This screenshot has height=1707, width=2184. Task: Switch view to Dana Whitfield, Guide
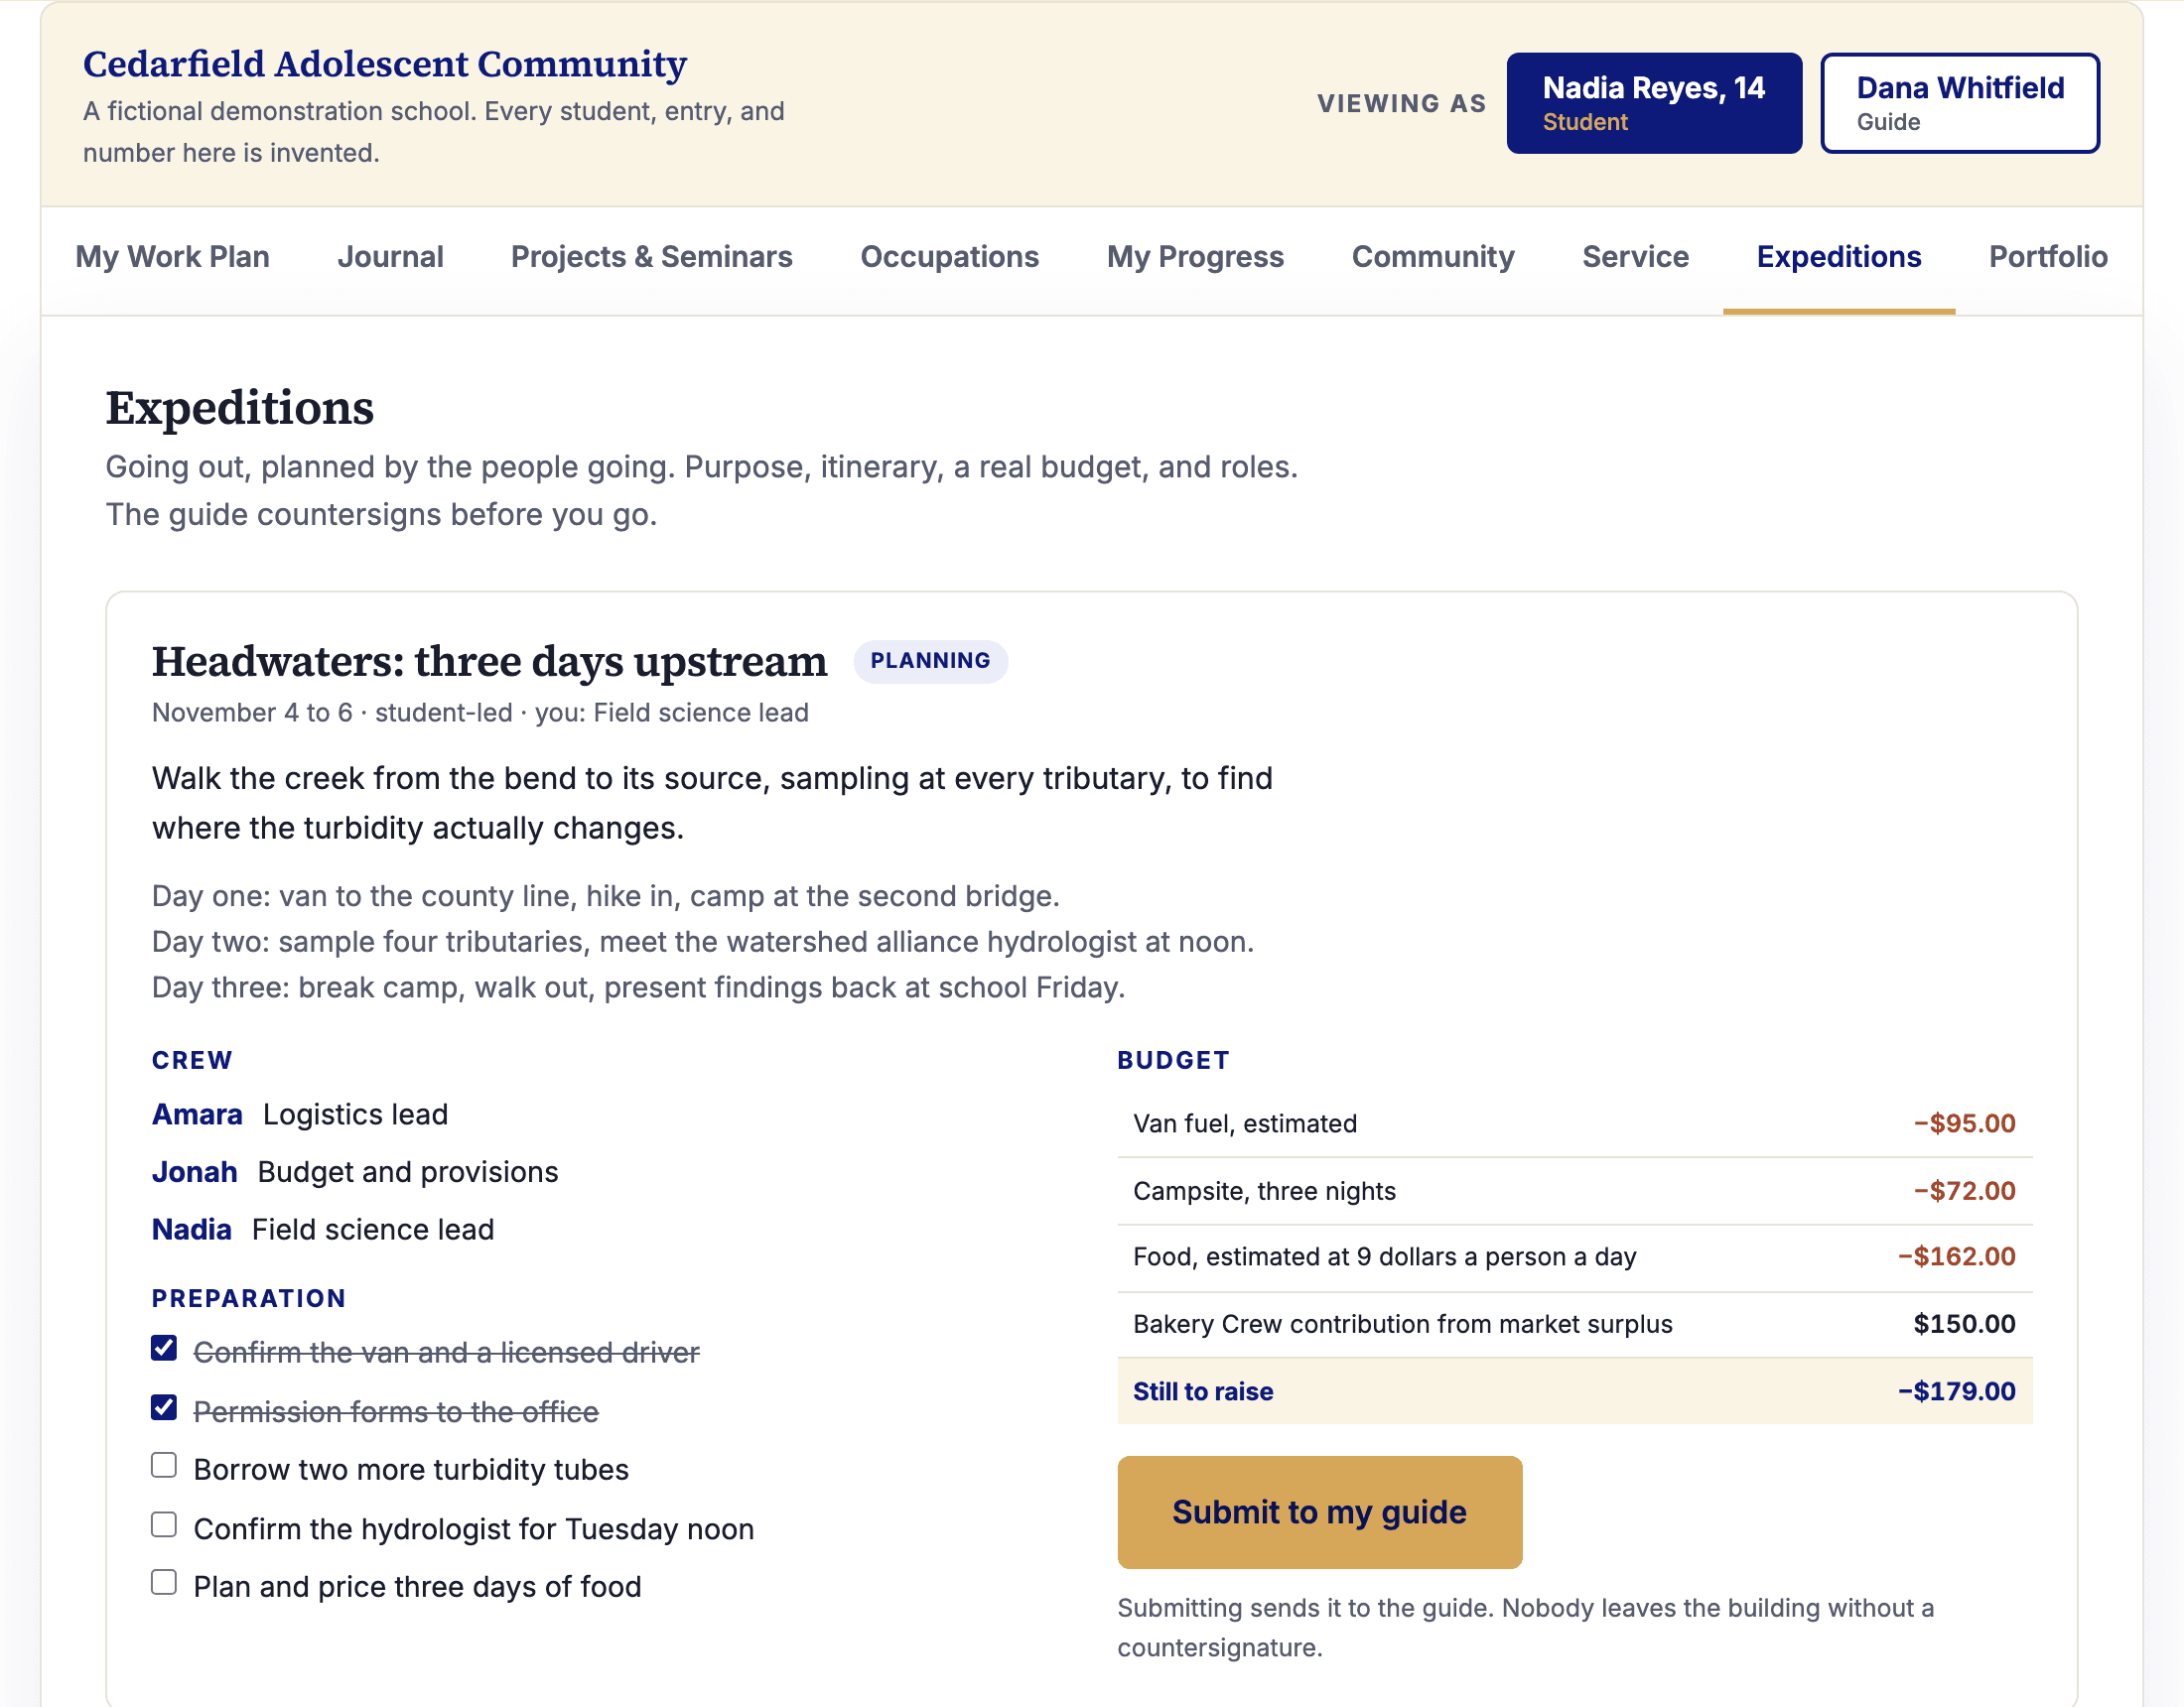pos(1959,103)
